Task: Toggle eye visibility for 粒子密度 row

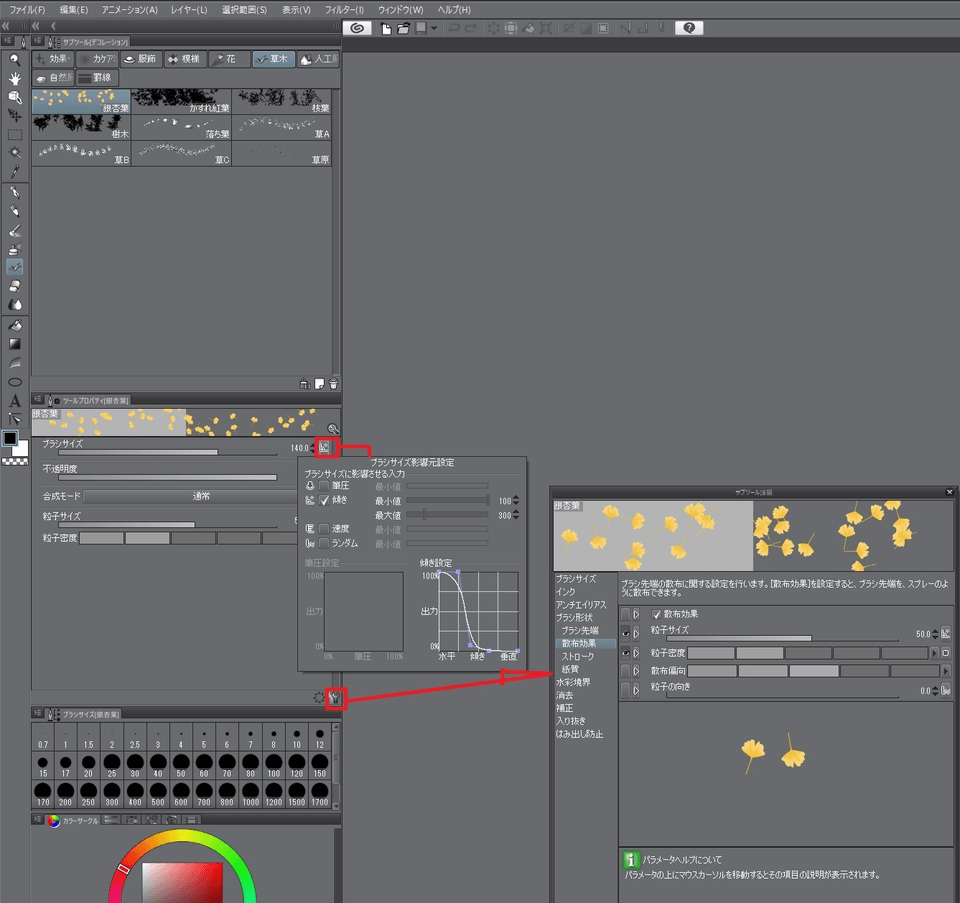Action: tap(625, 653)
